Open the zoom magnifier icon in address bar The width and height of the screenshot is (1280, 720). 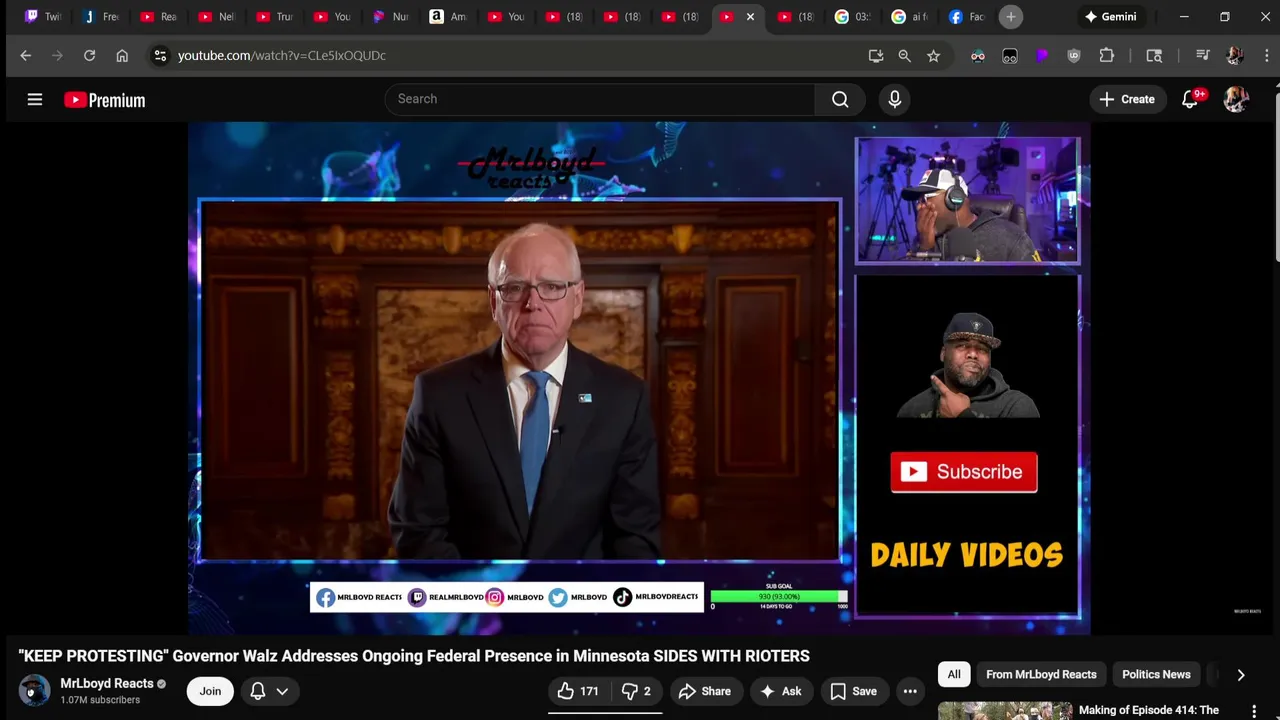[904, 56]
